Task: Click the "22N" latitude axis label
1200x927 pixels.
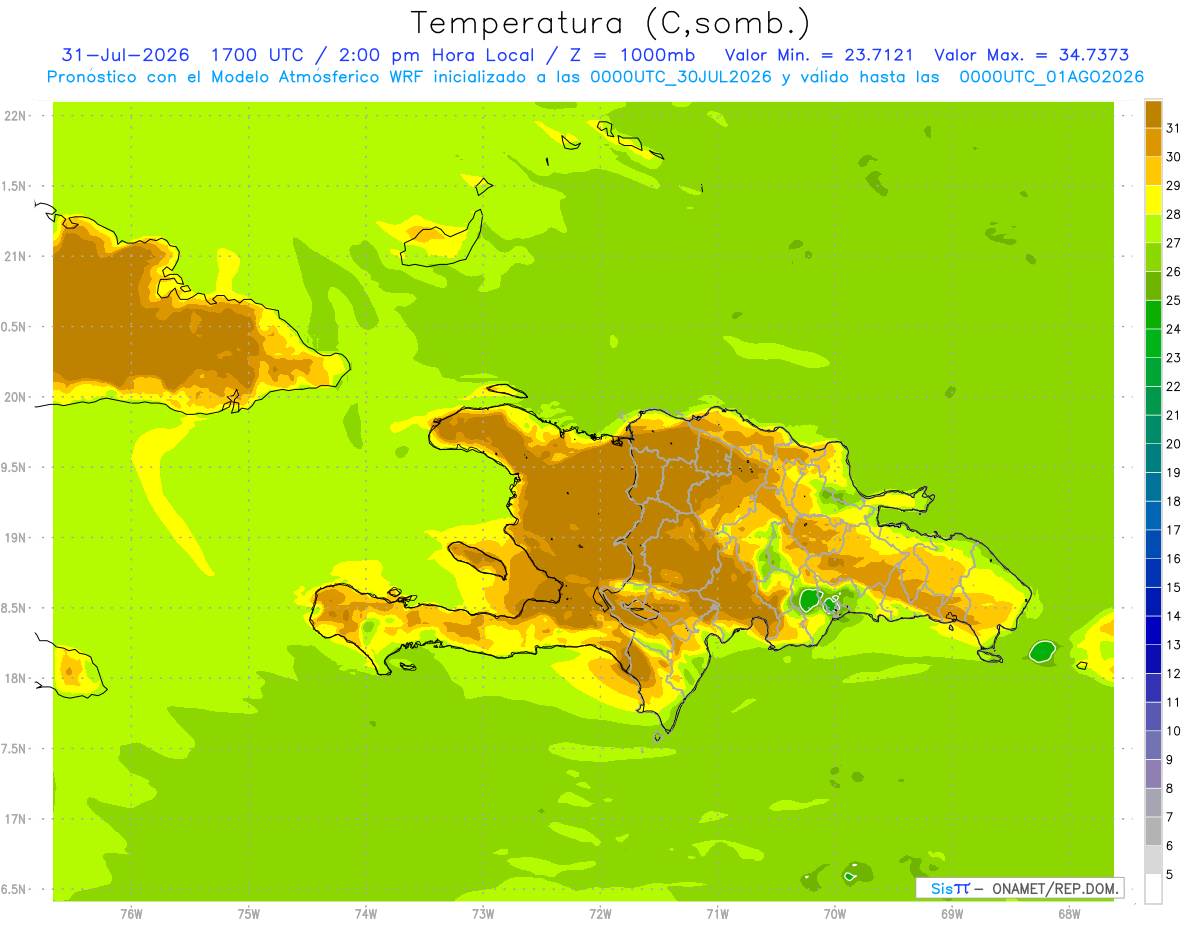Action: 16,115
